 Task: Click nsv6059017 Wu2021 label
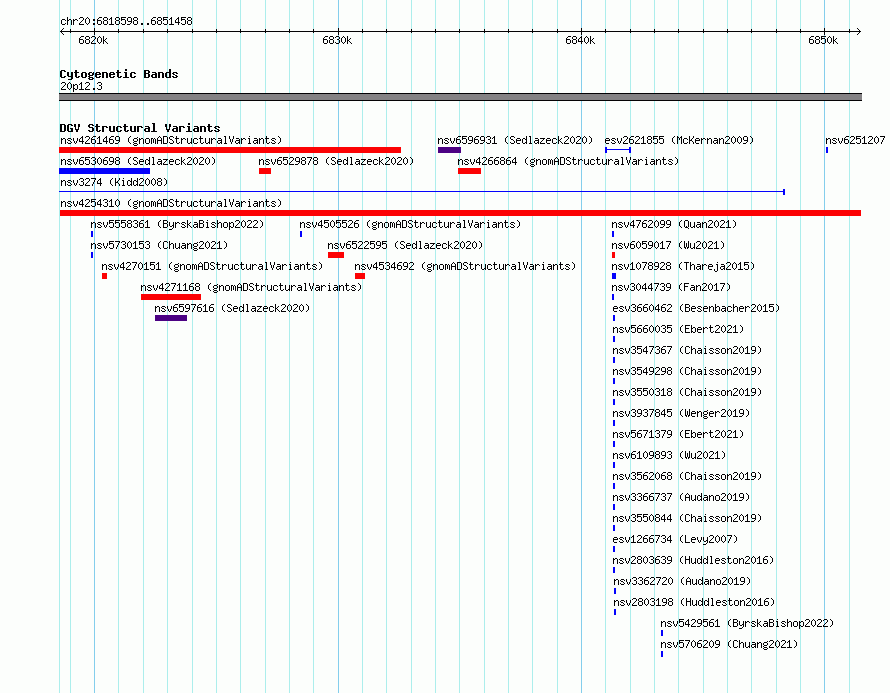point(668,245)
